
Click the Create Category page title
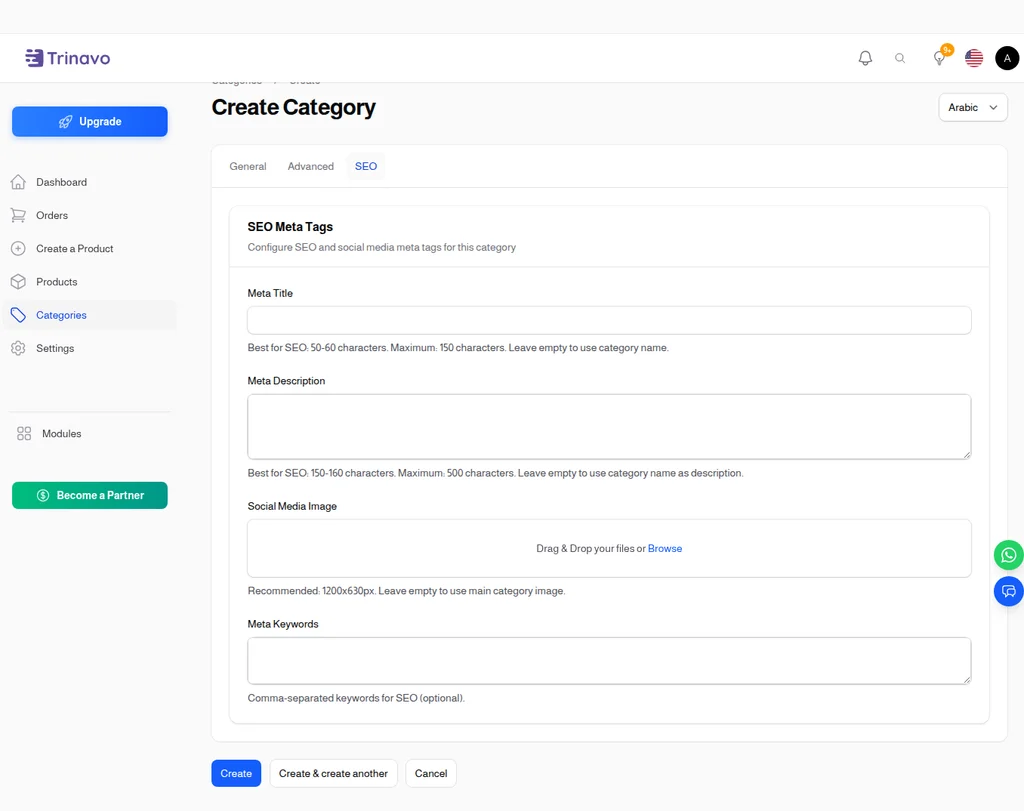pos(293,107)
